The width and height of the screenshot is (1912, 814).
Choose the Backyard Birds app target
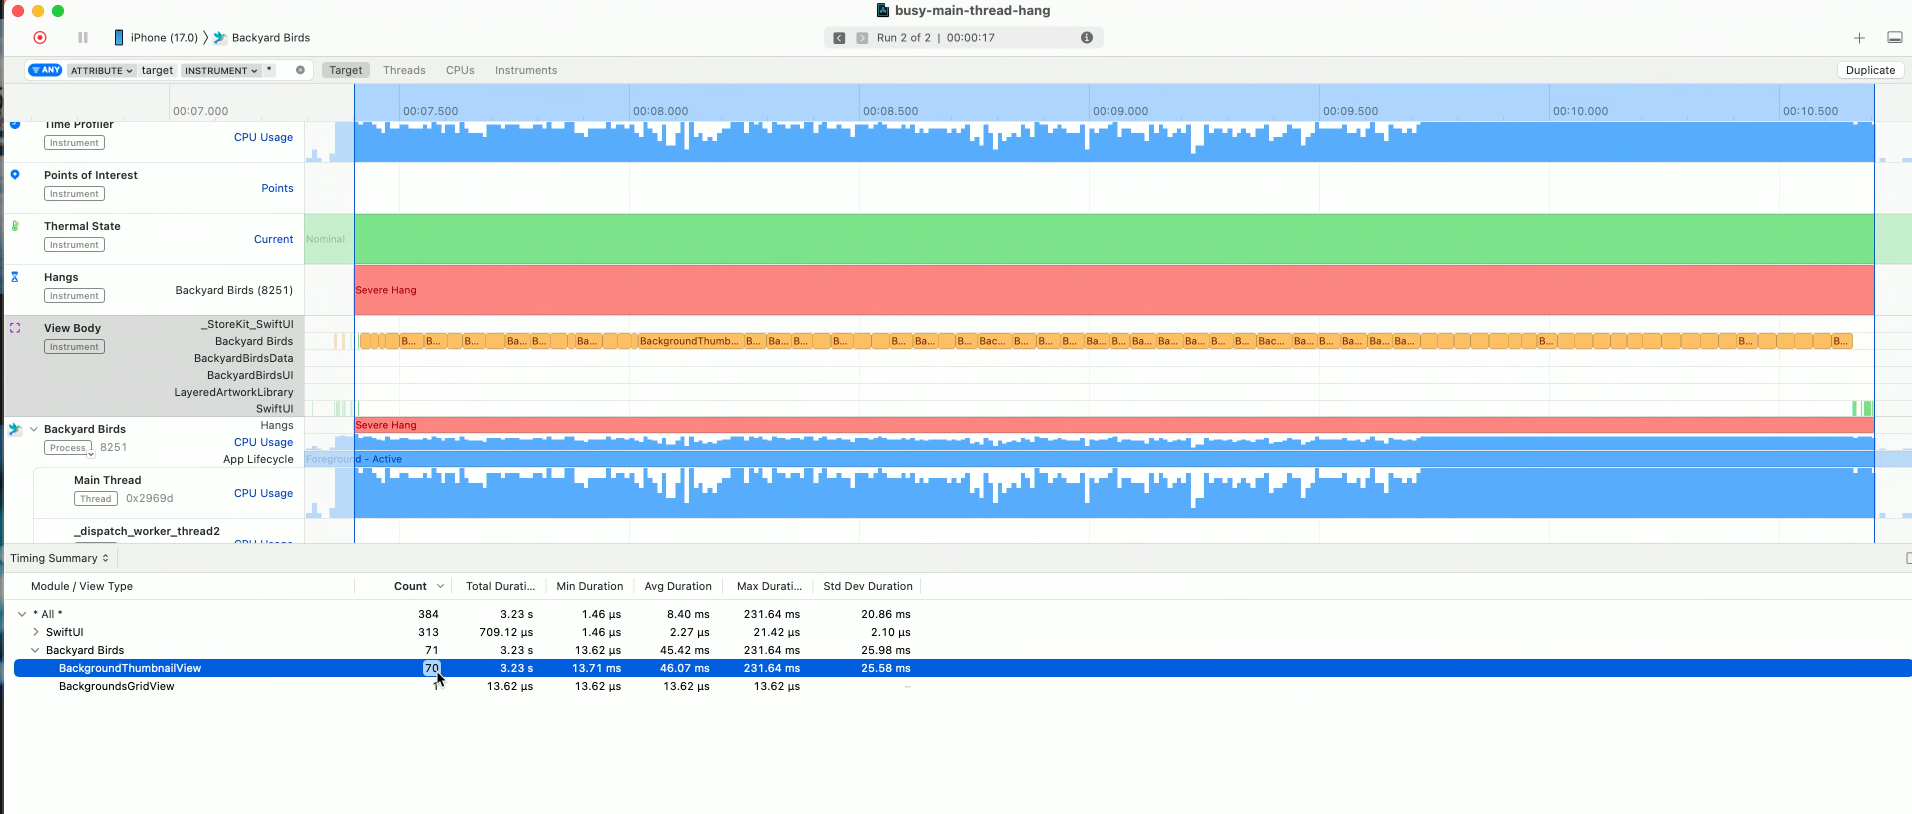point(262,38)
